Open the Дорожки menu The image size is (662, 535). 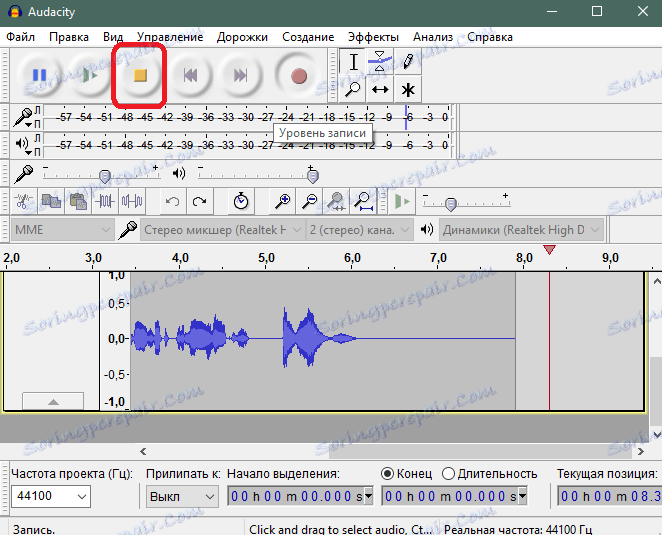pyautogui.click(x=242, y=37)
